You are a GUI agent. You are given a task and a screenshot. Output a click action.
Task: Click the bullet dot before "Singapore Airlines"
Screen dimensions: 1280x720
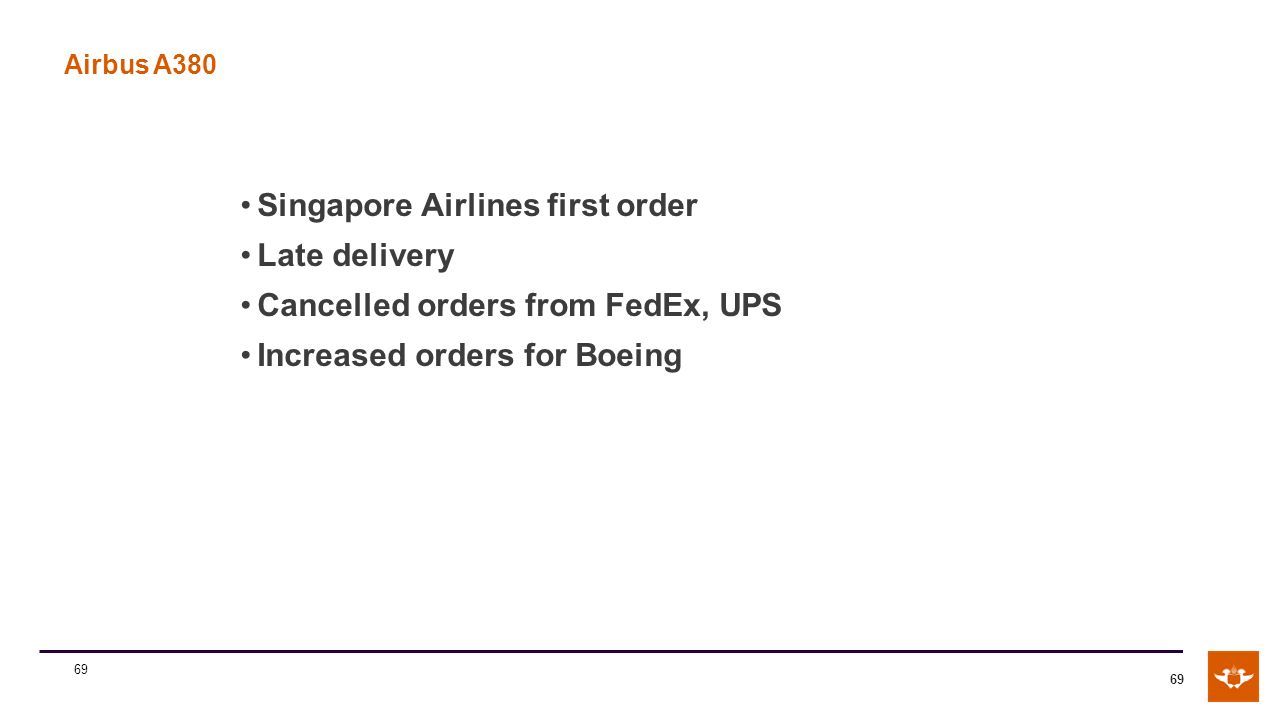(246, 207)
